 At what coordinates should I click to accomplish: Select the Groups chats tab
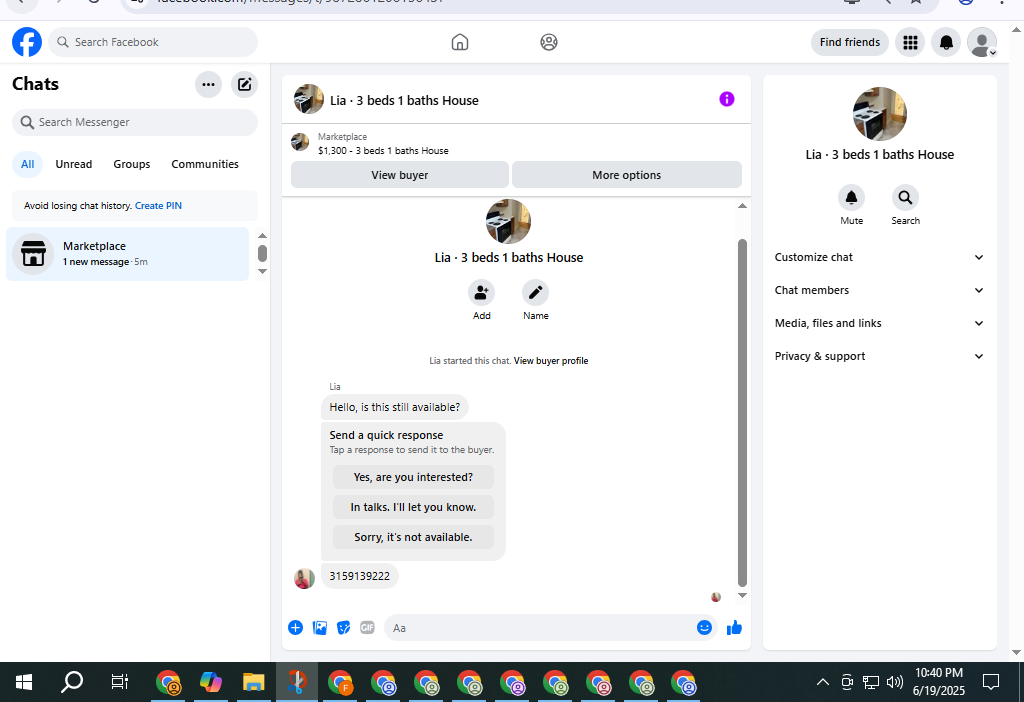132,165
